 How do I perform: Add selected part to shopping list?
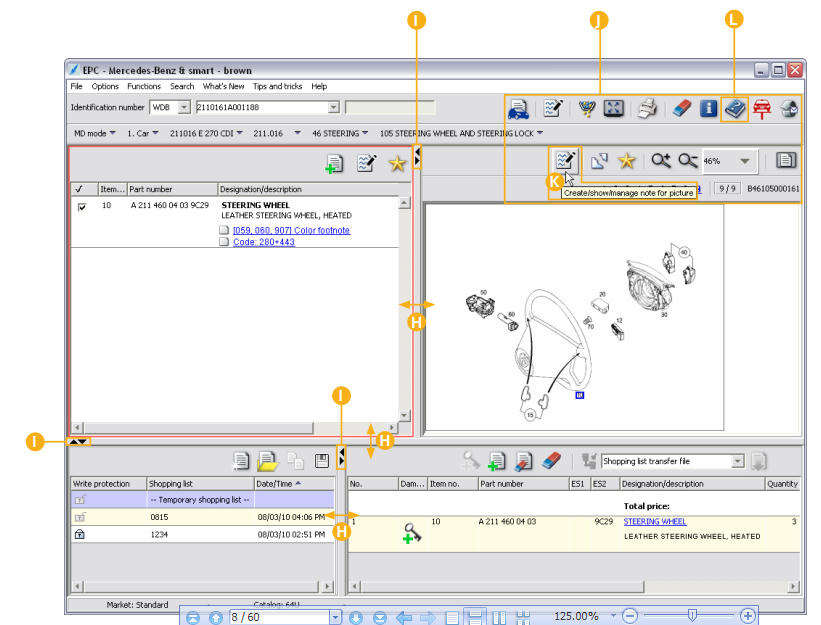[334, 164]
